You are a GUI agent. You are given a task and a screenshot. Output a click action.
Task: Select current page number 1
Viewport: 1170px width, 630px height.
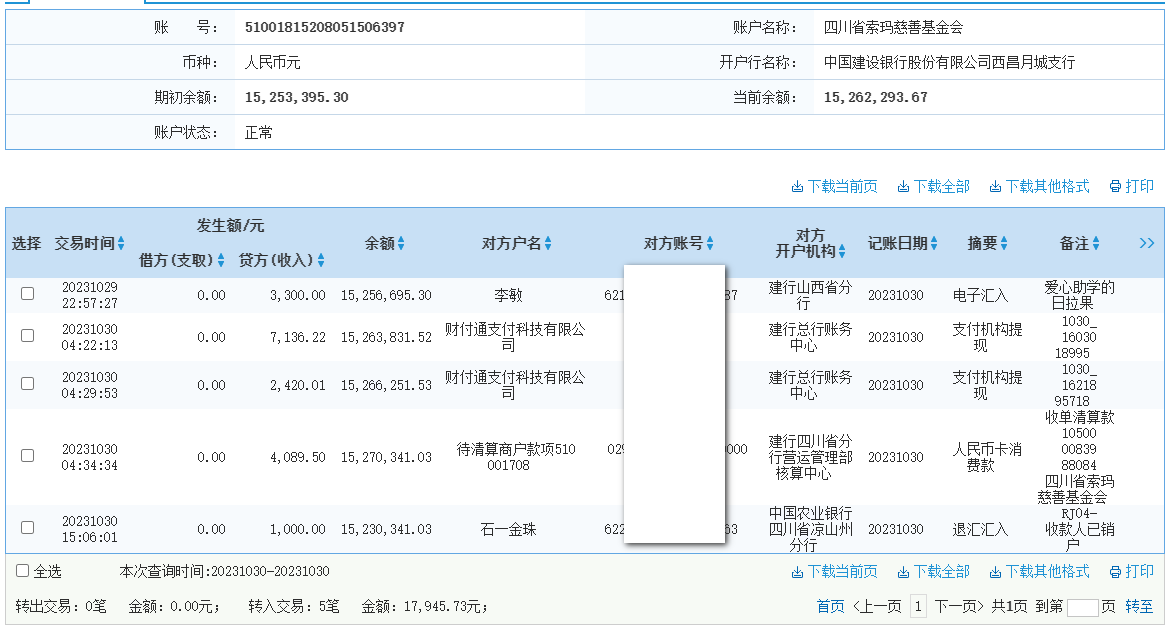click(919, 606)
